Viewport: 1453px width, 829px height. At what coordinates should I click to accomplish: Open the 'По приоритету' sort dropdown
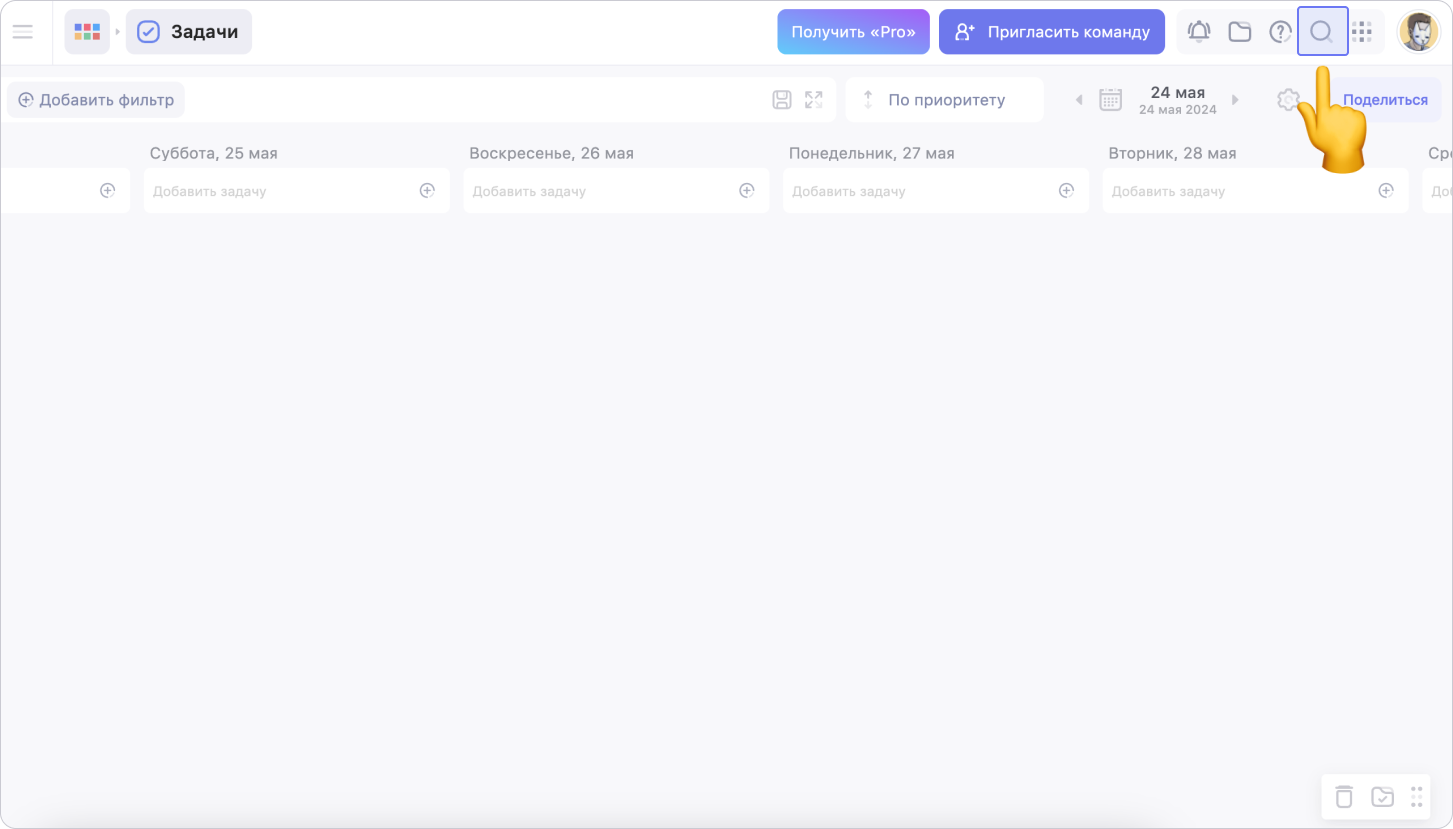coord(944,100)
